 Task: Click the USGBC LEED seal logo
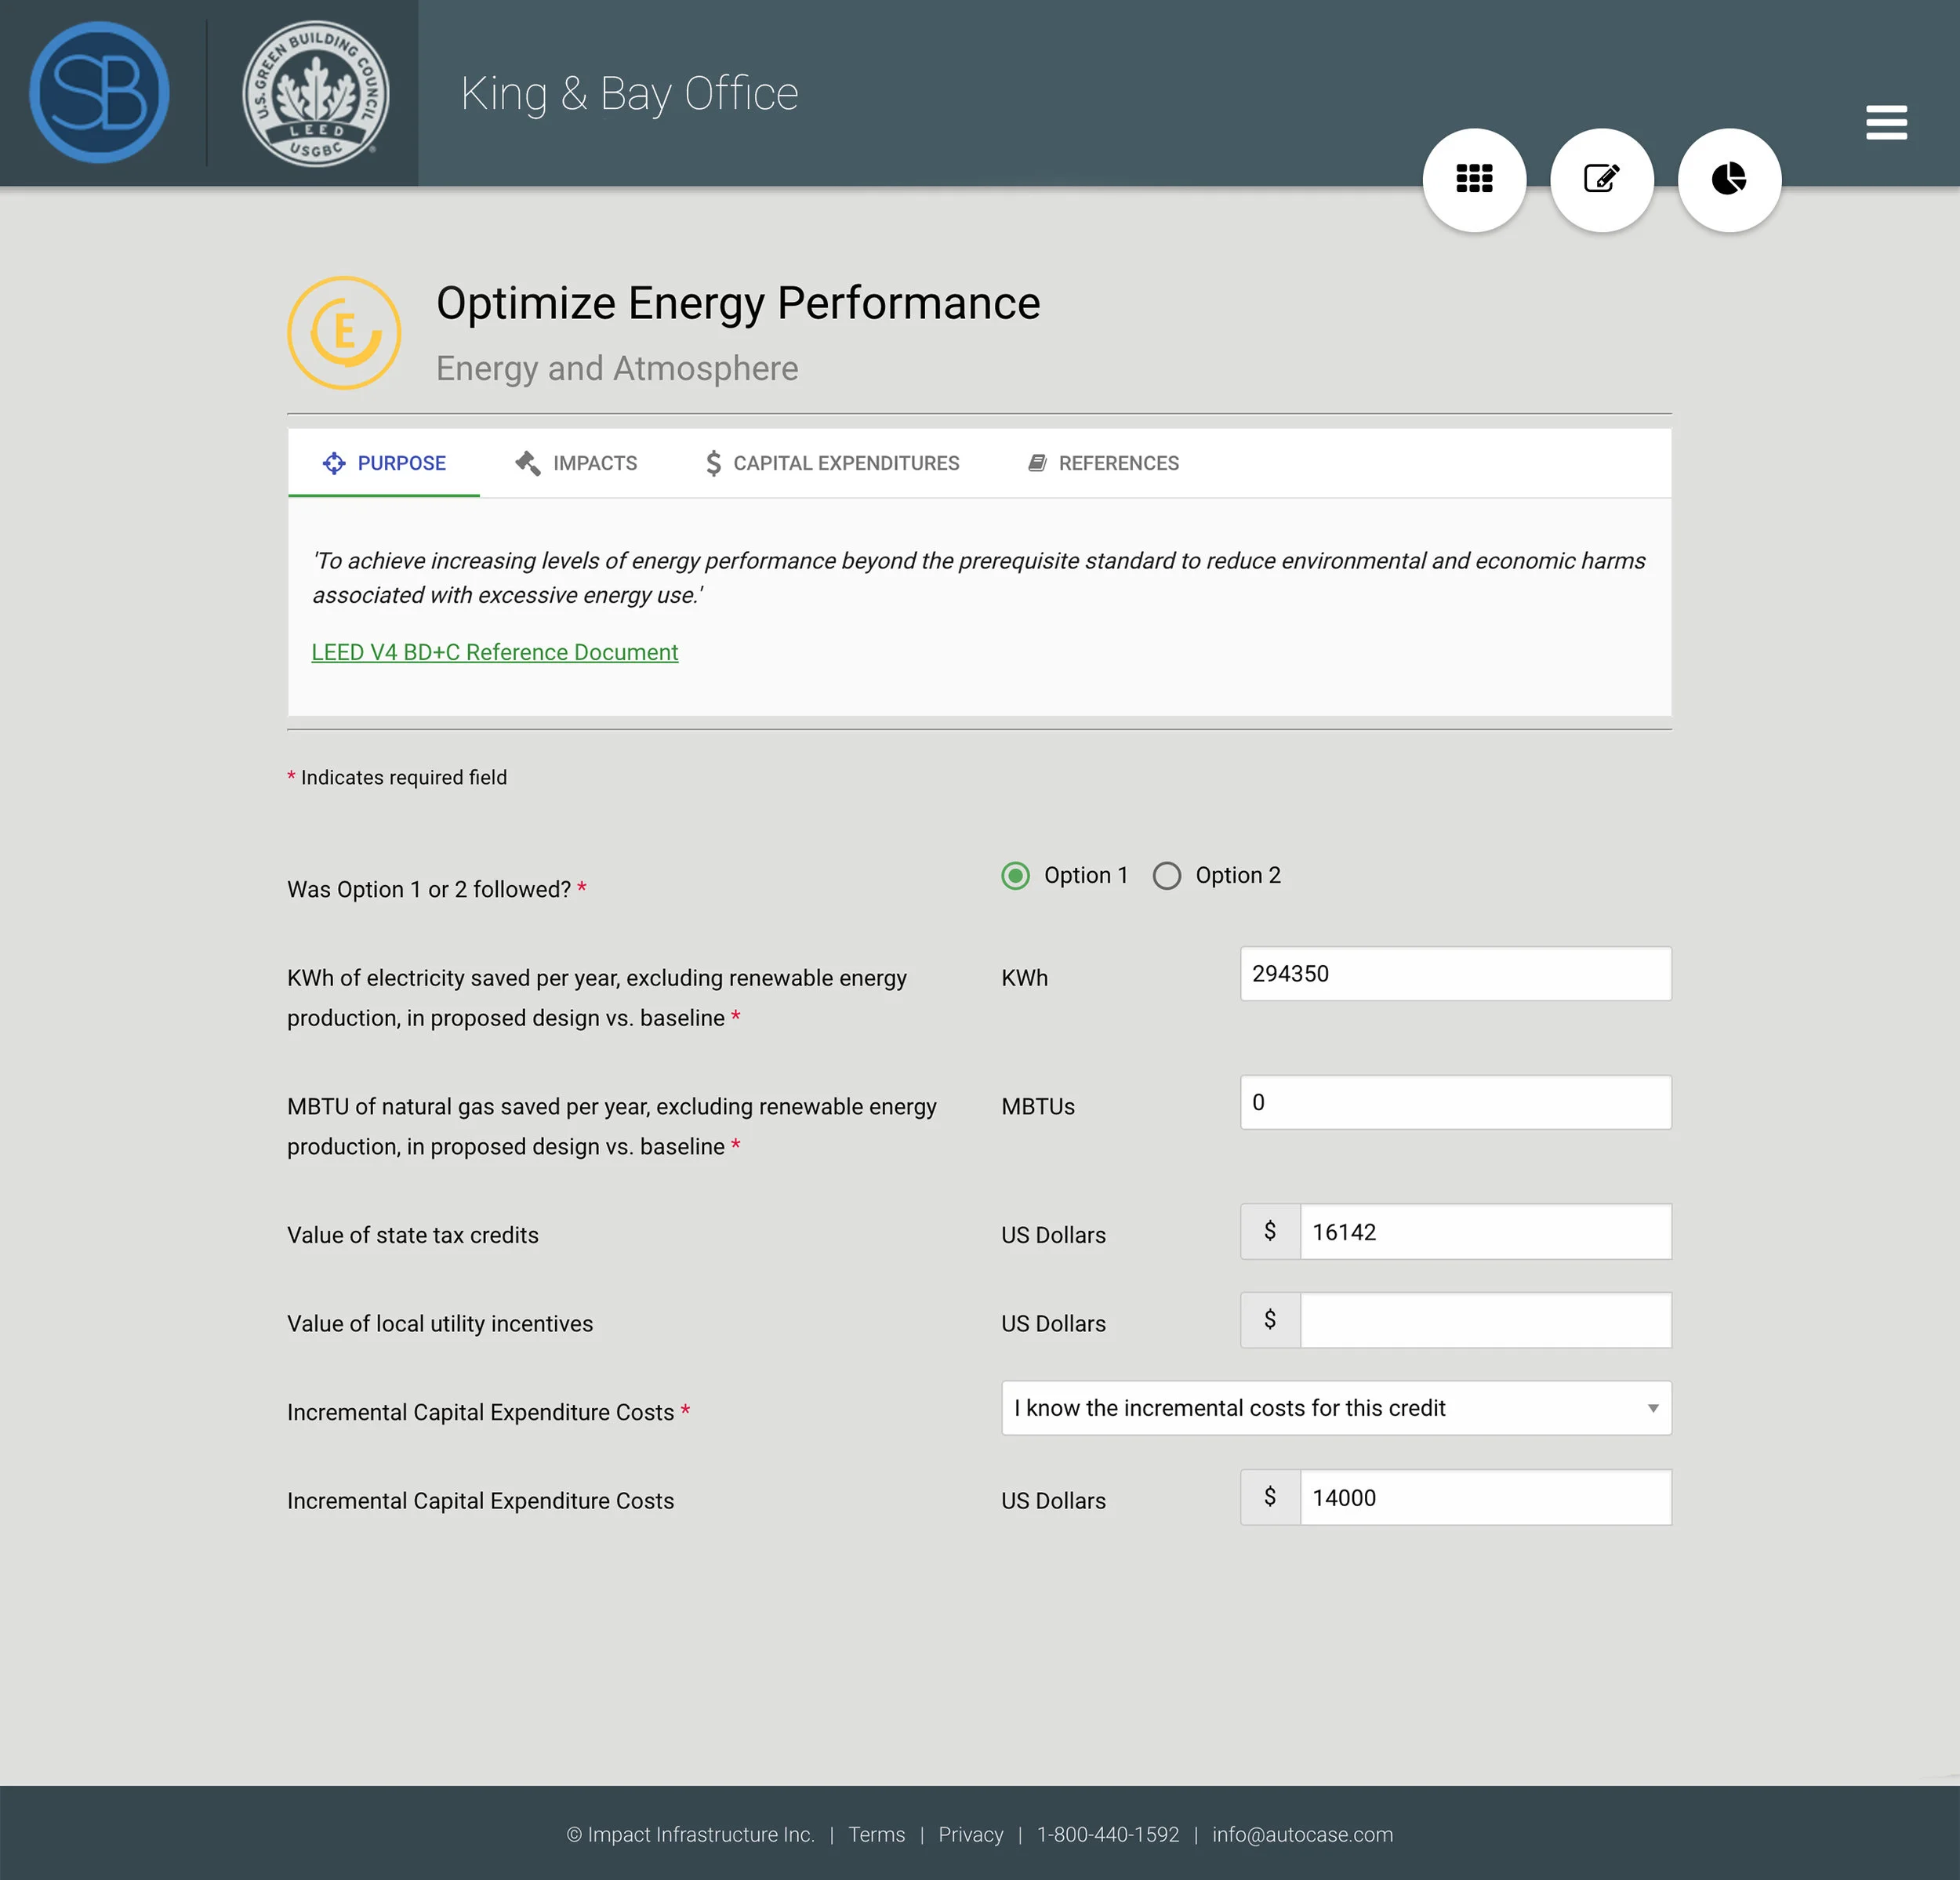[x=316, y=93]
